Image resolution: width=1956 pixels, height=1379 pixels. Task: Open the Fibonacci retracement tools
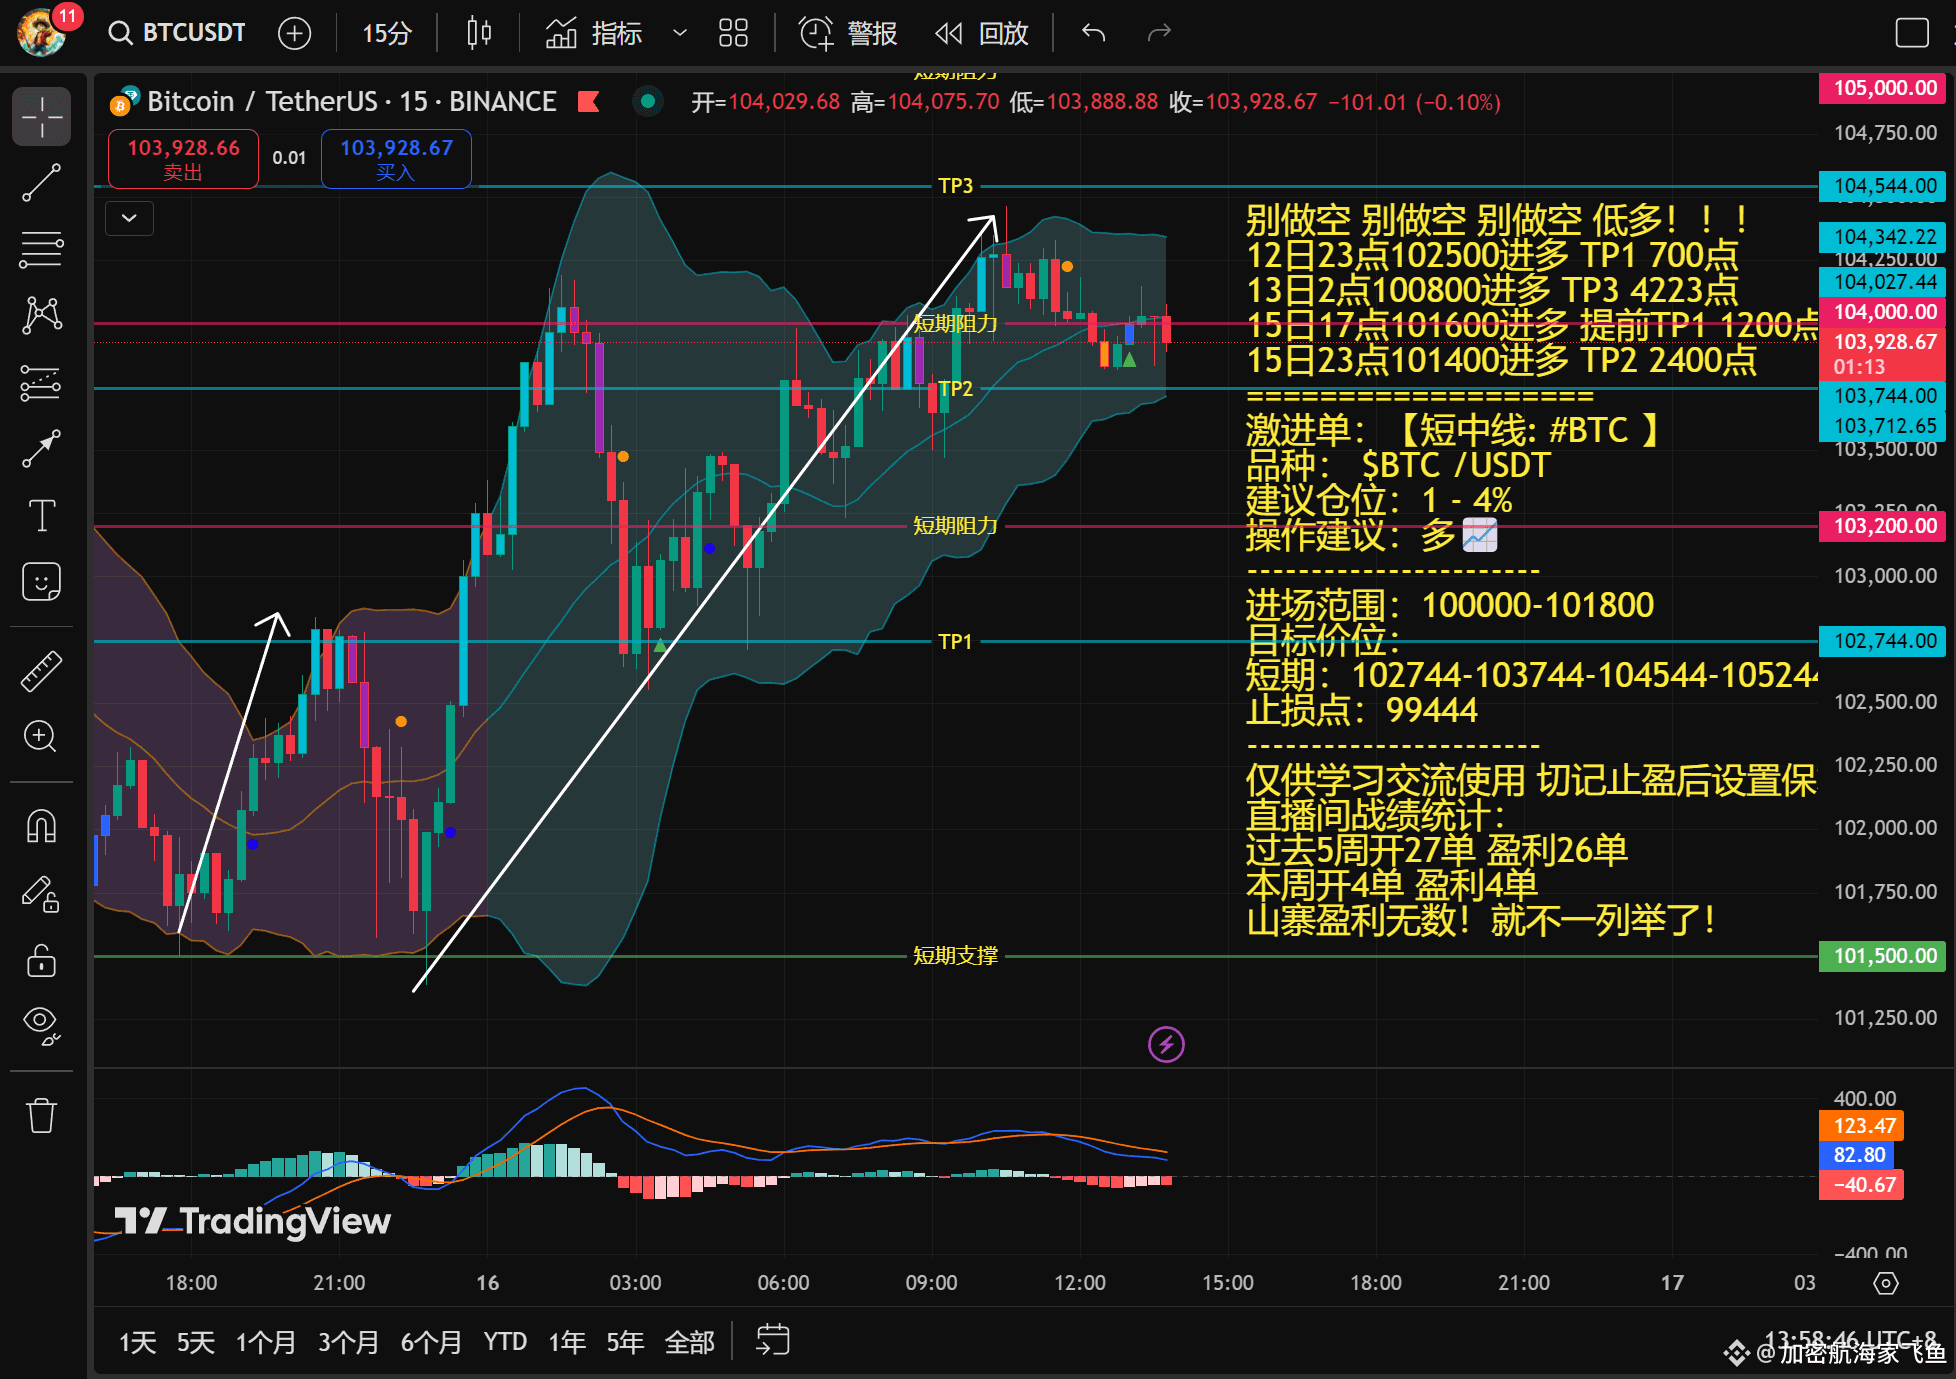[x=41, y=250]
